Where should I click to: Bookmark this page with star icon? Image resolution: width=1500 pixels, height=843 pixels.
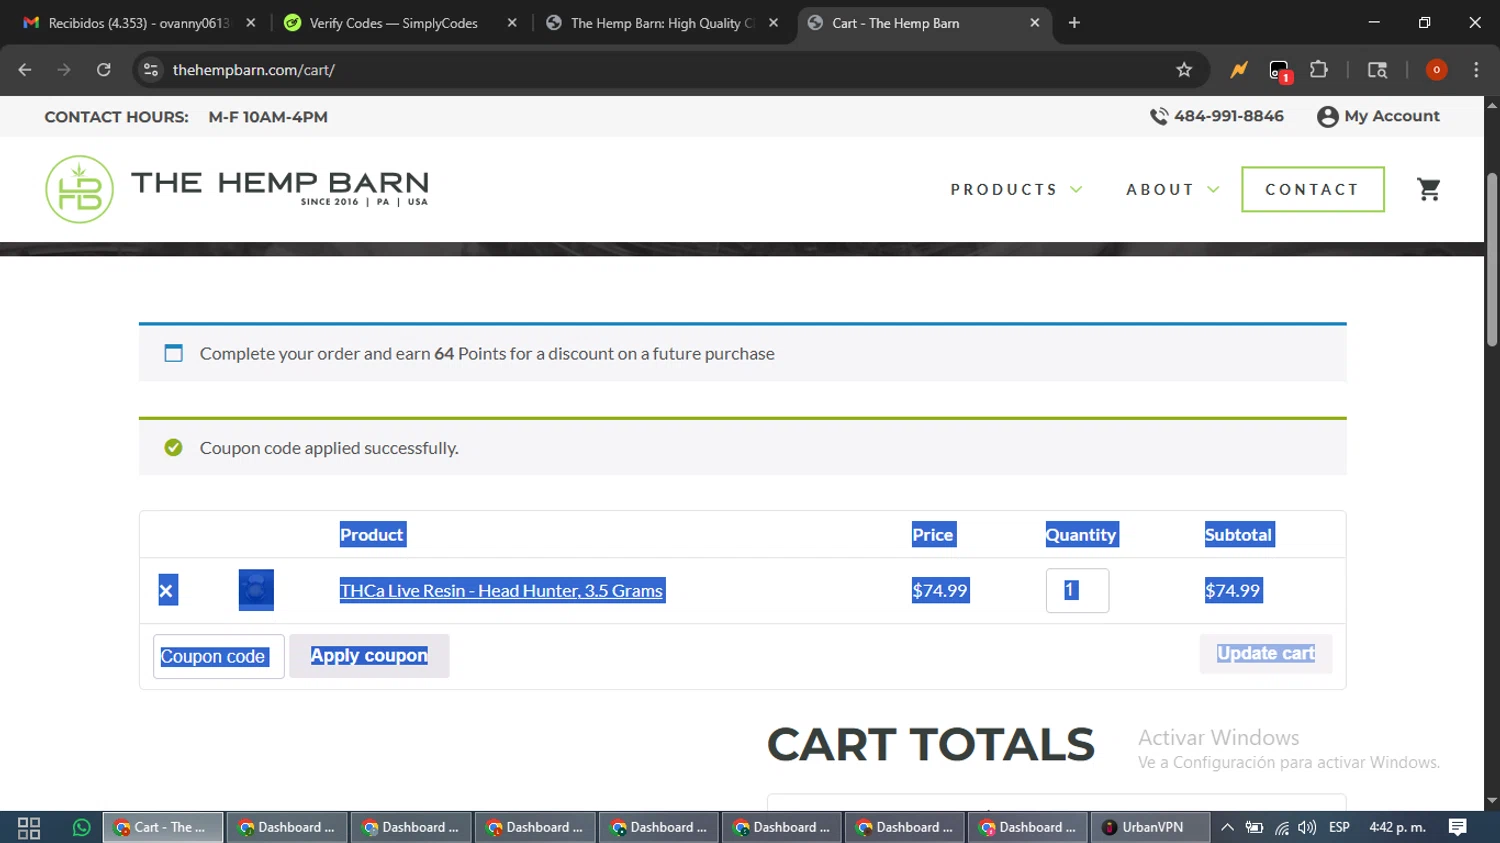pos(1184,70)
